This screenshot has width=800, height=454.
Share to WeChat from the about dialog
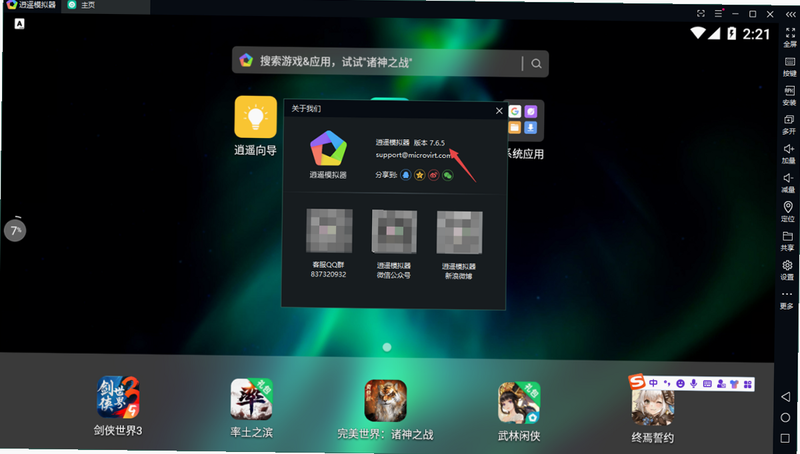(x=447, y=175)
